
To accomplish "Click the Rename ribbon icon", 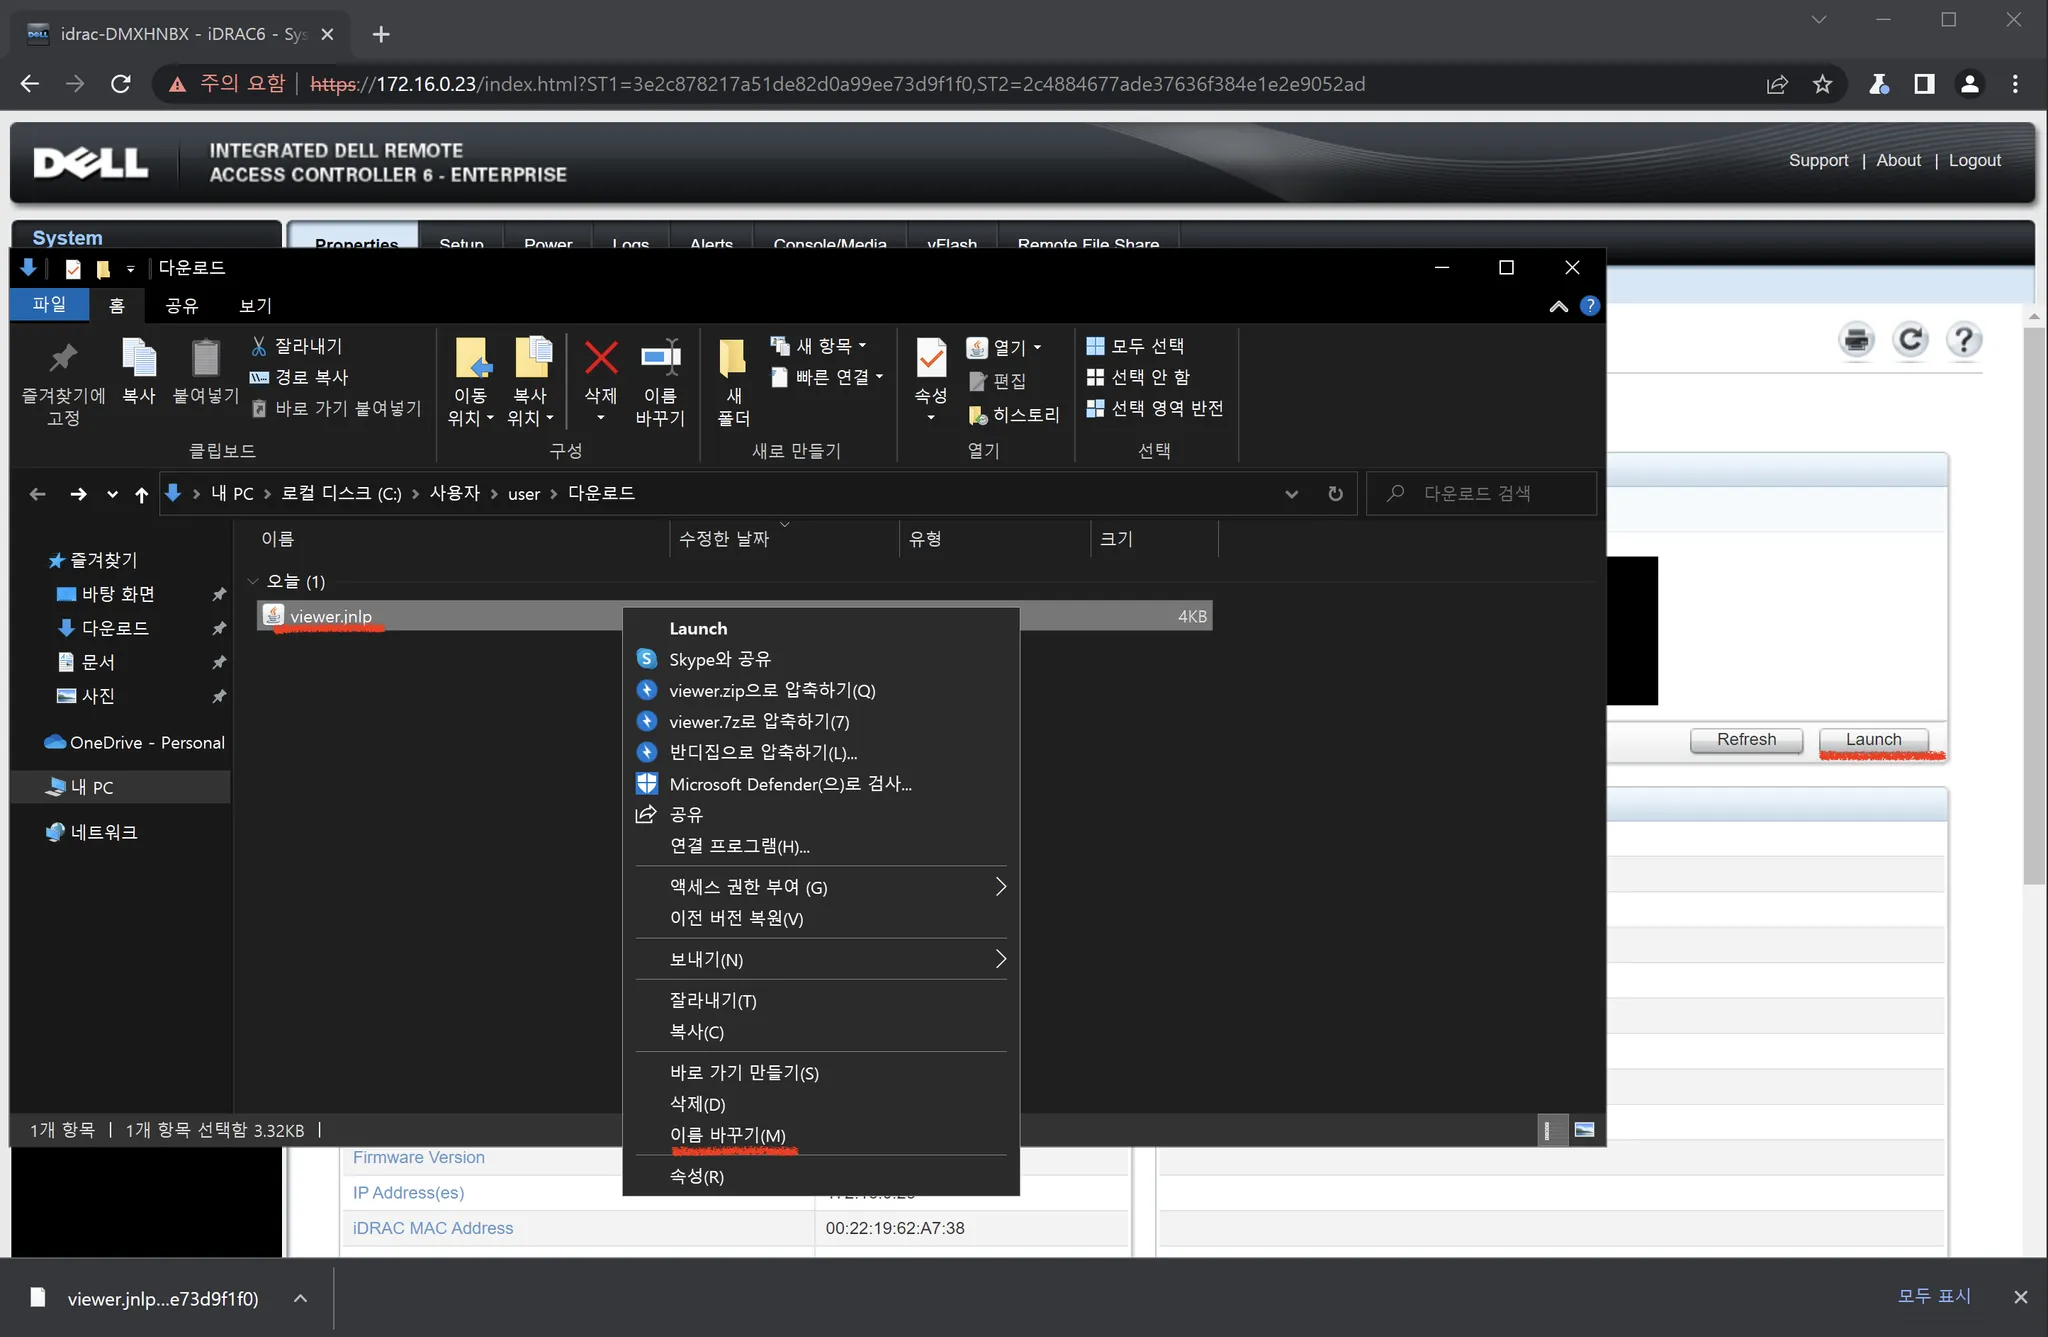I will pos(660,358).
